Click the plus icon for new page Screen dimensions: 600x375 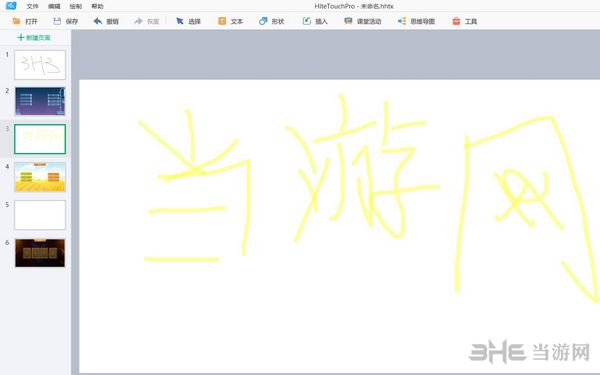[x=21, y=37]
